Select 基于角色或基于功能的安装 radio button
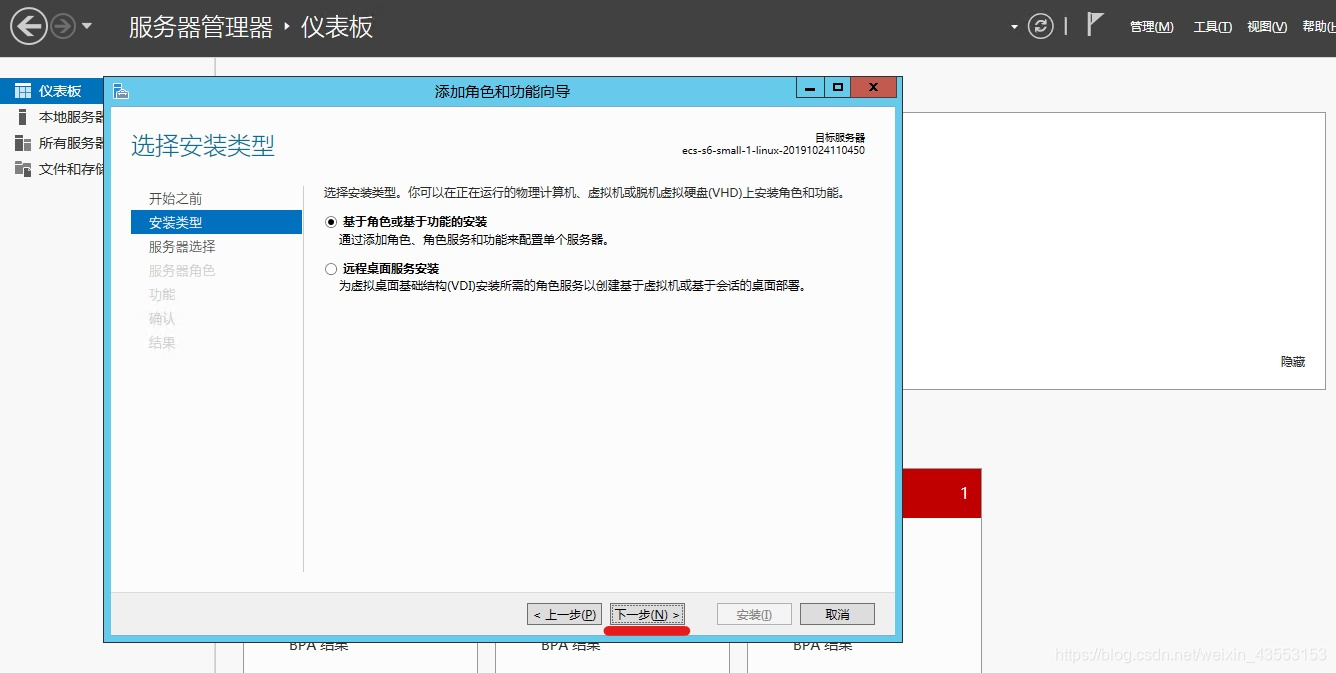This screenshot has width=1336, height=673. pos(331,222)
